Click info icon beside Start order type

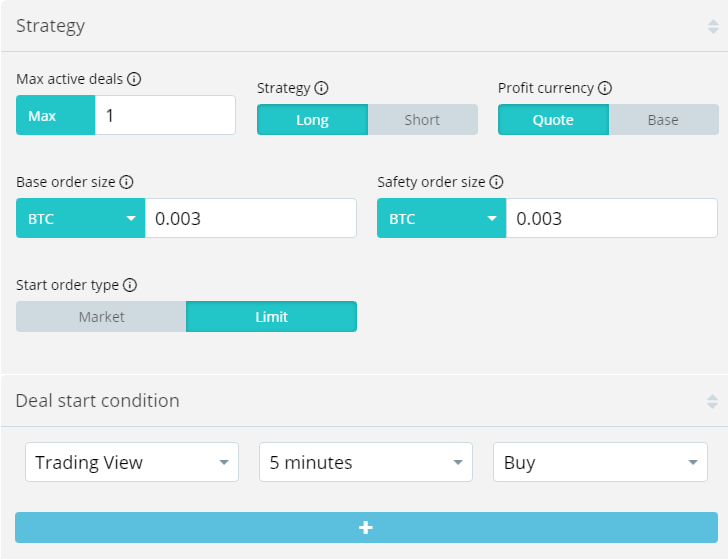(x=130, y=285)
